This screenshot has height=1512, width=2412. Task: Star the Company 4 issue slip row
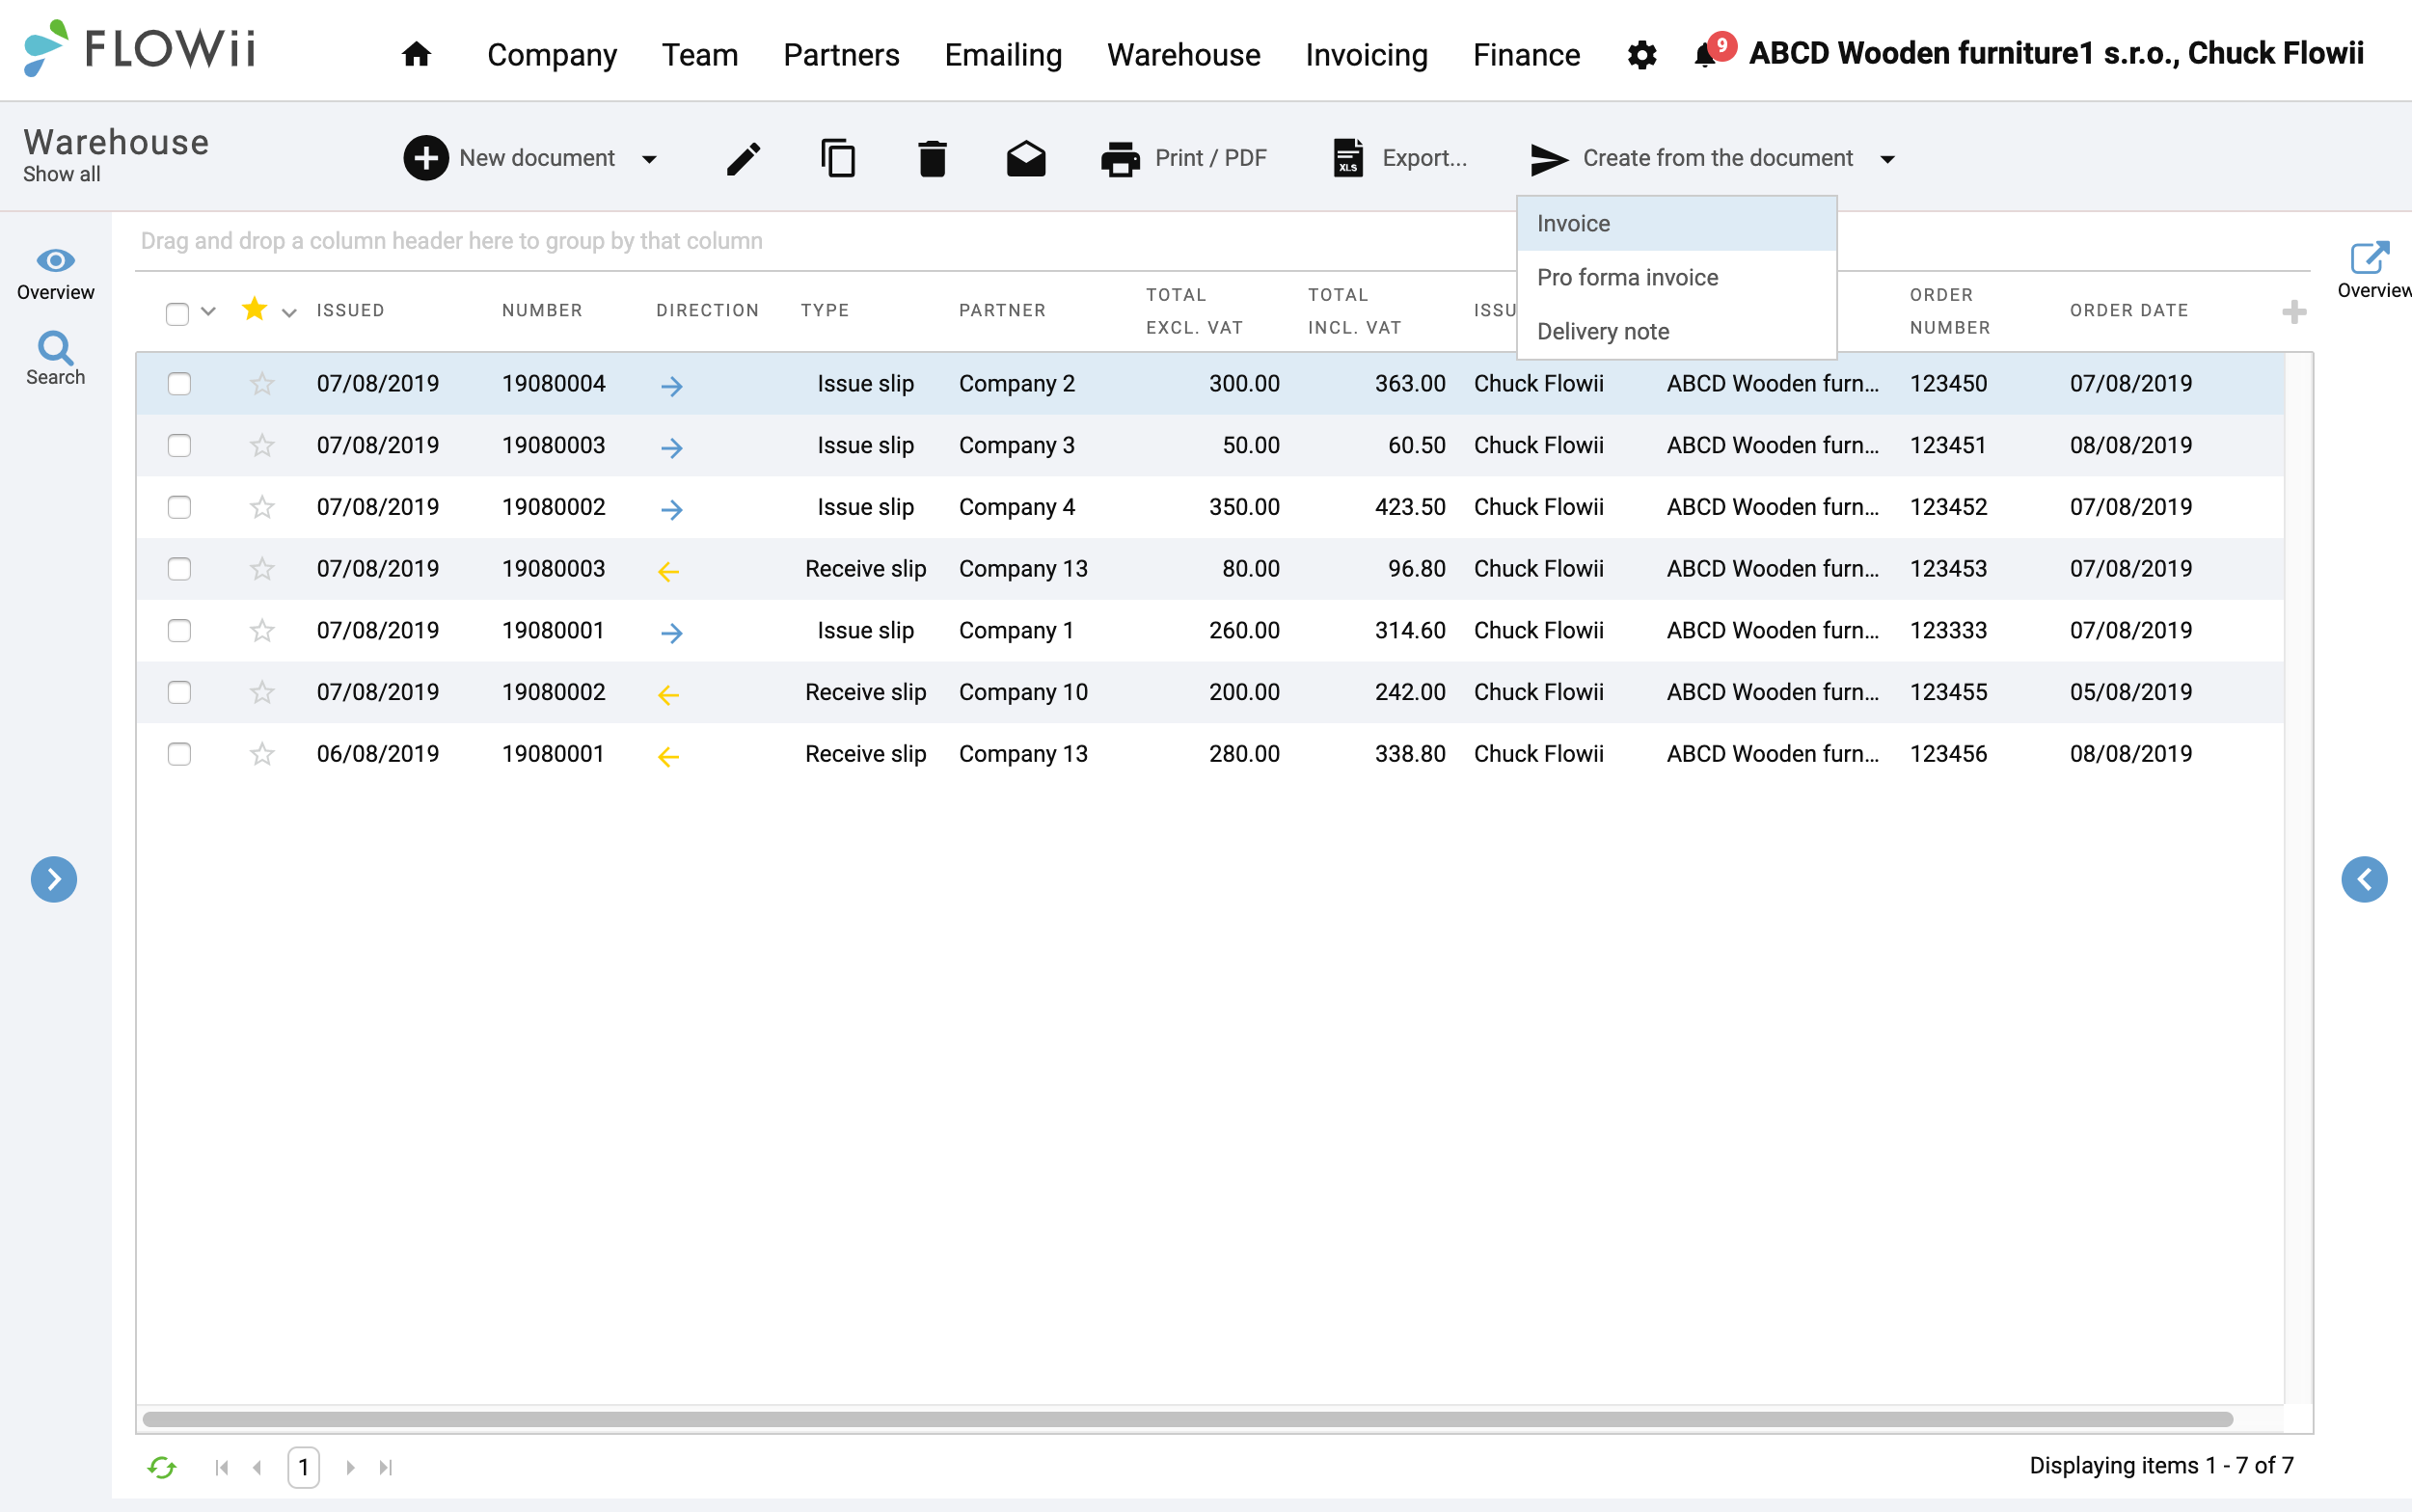(x=262, y=507)
